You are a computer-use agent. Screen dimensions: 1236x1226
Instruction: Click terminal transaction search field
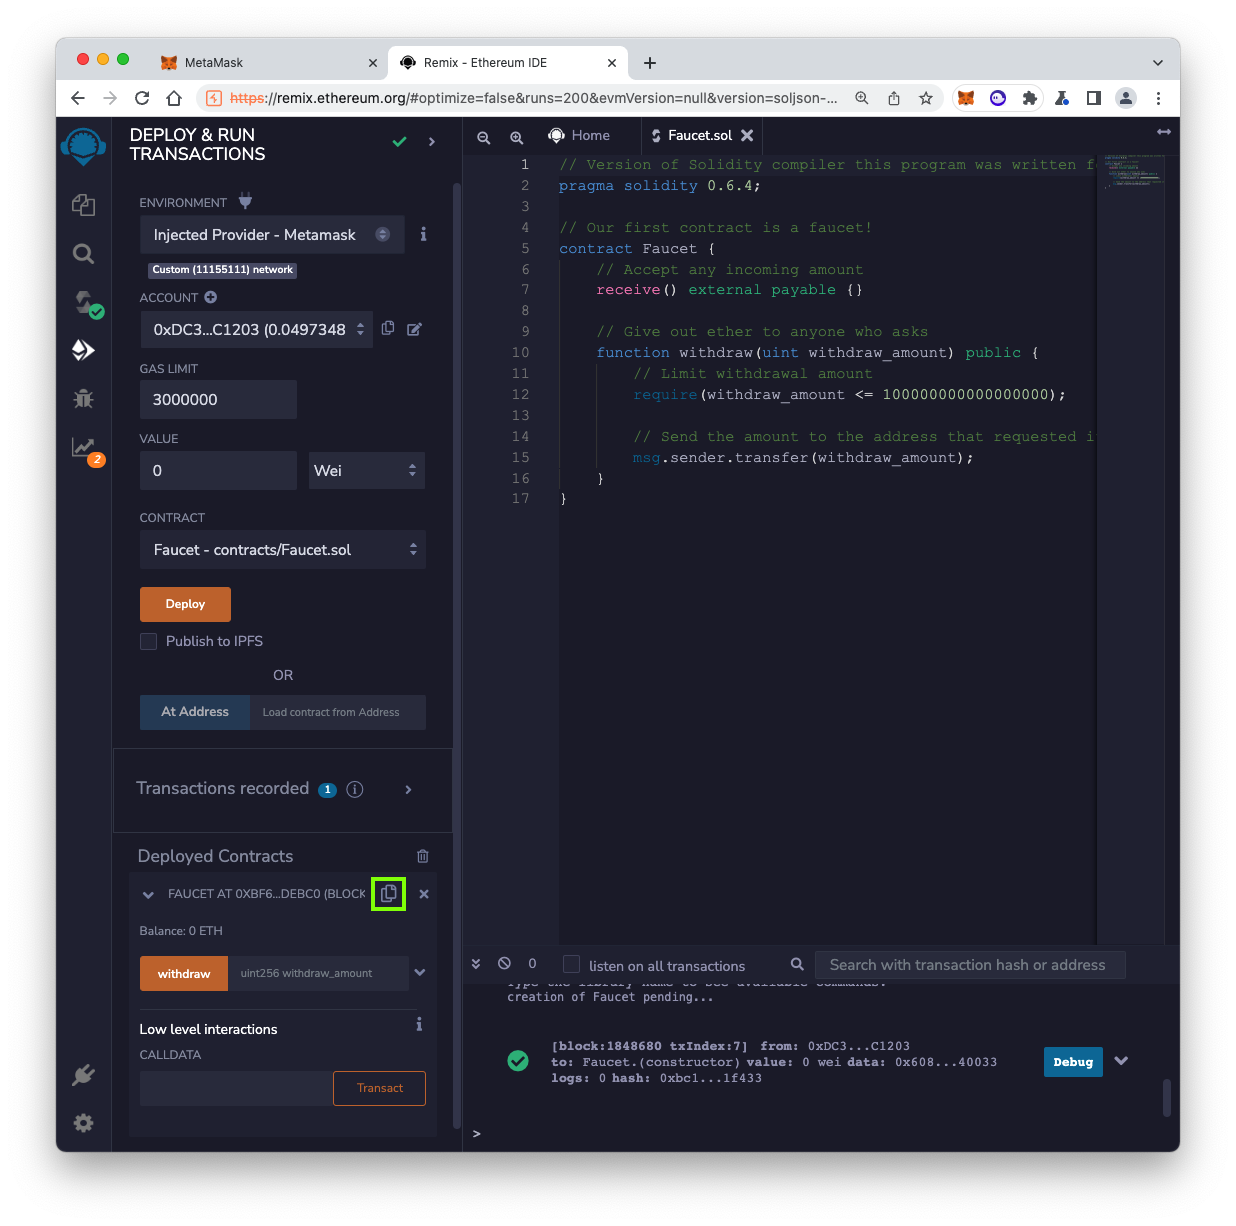click(970, 965)
